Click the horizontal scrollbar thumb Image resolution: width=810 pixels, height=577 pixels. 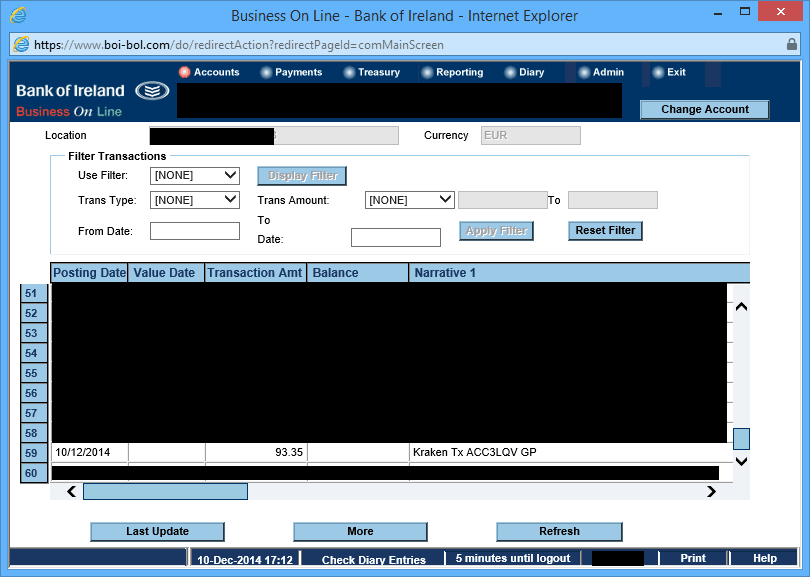165,491
